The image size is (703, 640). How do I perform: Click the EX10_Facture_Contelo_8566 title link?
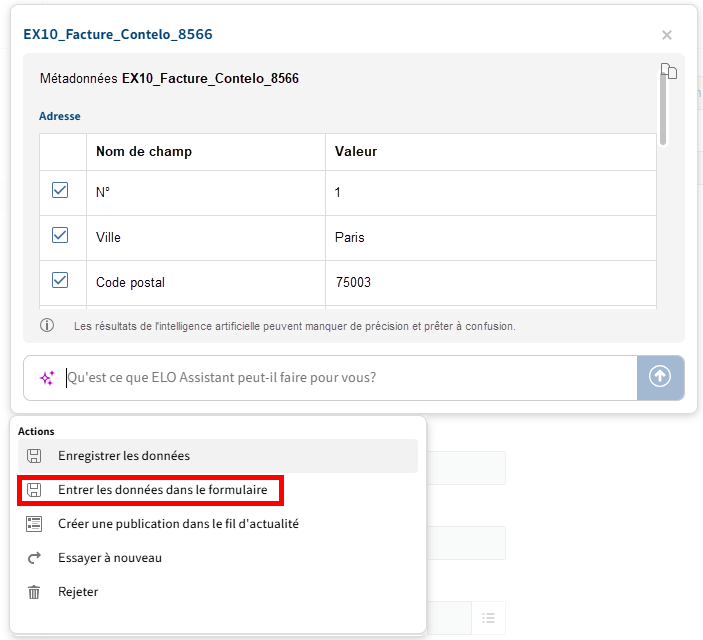coord(118,35)
